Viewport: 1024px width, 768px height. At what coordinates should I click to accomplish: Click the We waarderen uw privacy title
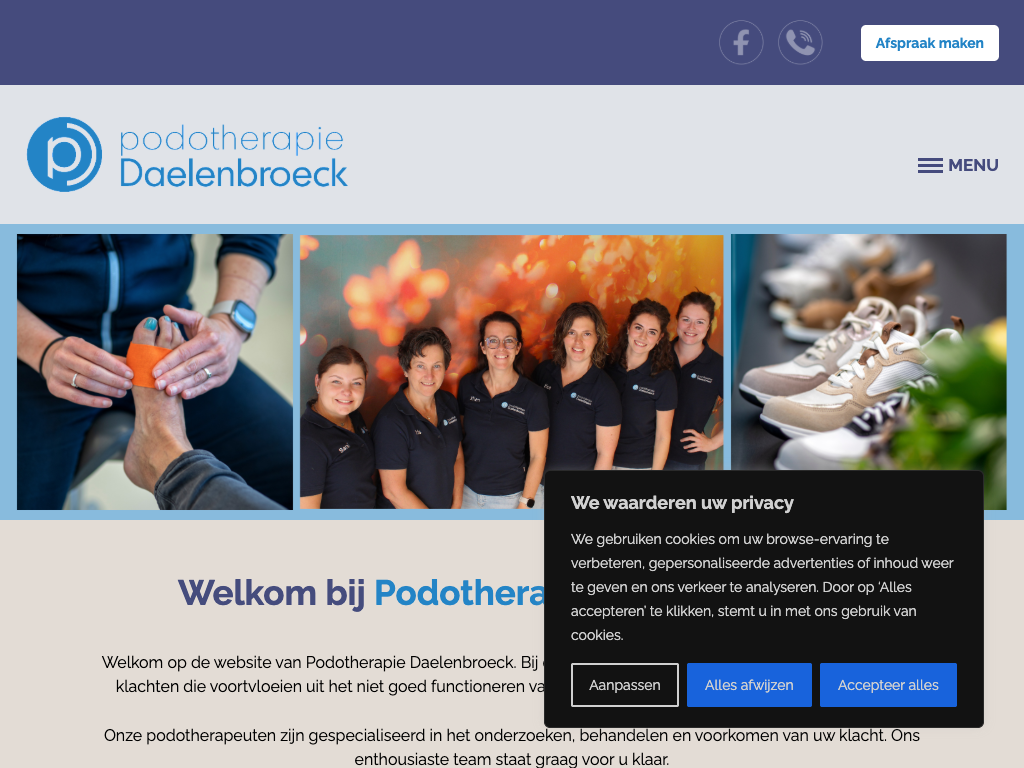(682, 503)
